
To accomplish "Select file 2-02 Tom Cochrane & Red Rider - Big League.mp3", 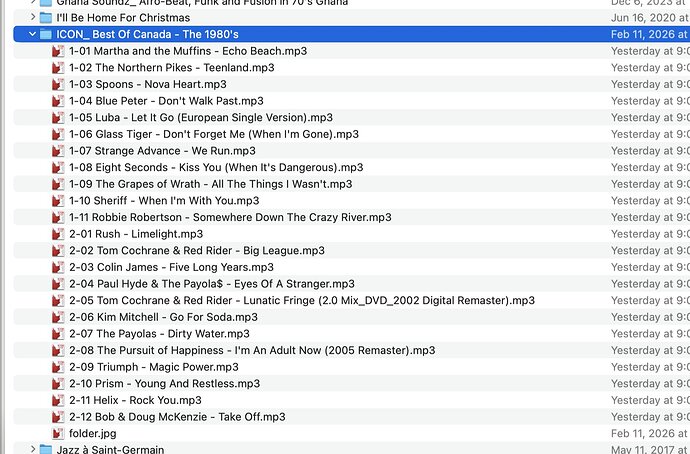I will pyautogui.click(x=197, y=251).
